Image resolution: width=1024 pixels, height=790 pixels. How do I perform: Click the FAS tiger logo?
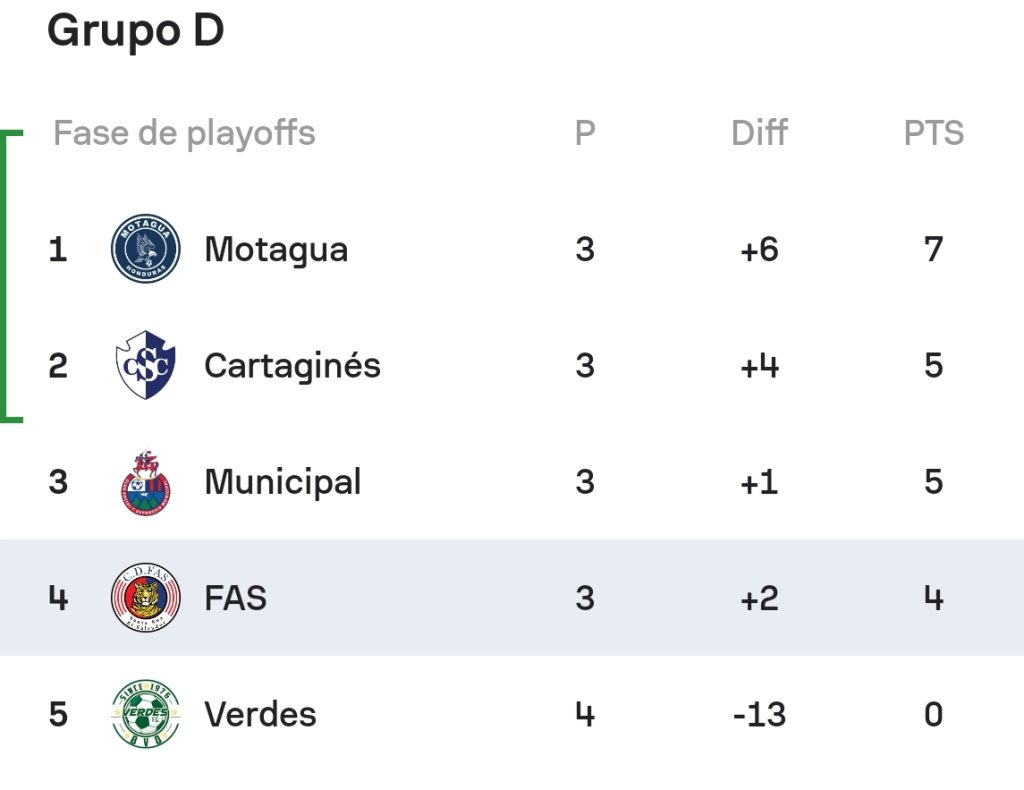pyautogui.click(x=146, y=597)
